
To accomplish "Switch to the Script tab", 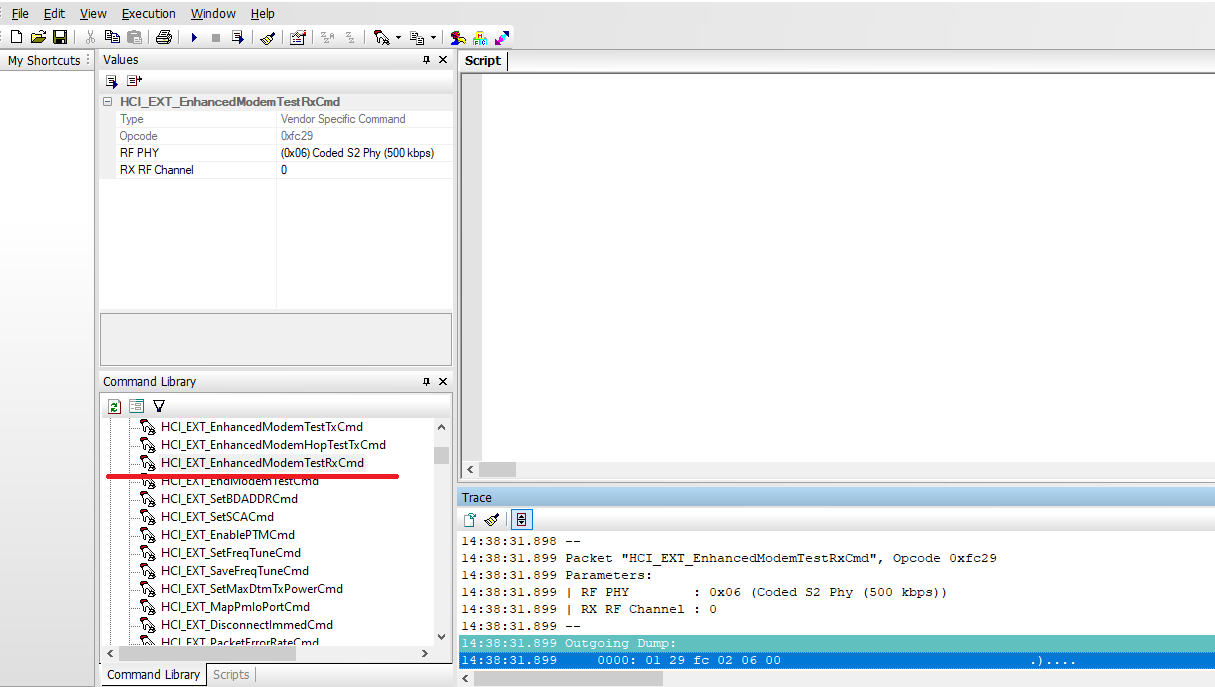I will pos(483,61).
